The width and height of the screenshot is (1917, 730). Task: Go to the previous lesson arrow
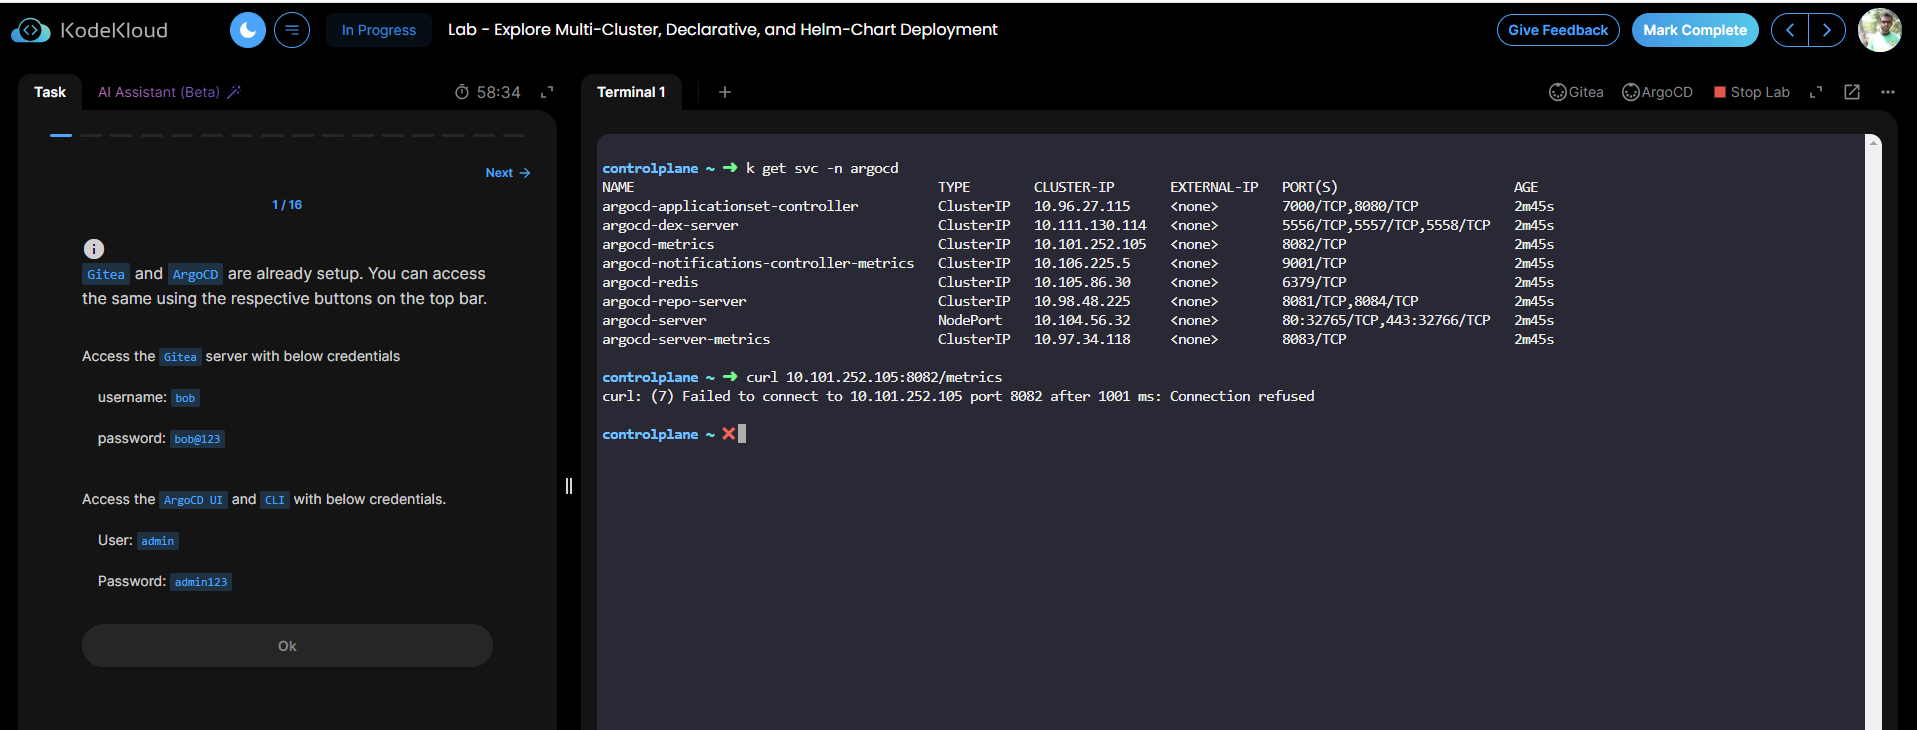tap(1790, 30)
